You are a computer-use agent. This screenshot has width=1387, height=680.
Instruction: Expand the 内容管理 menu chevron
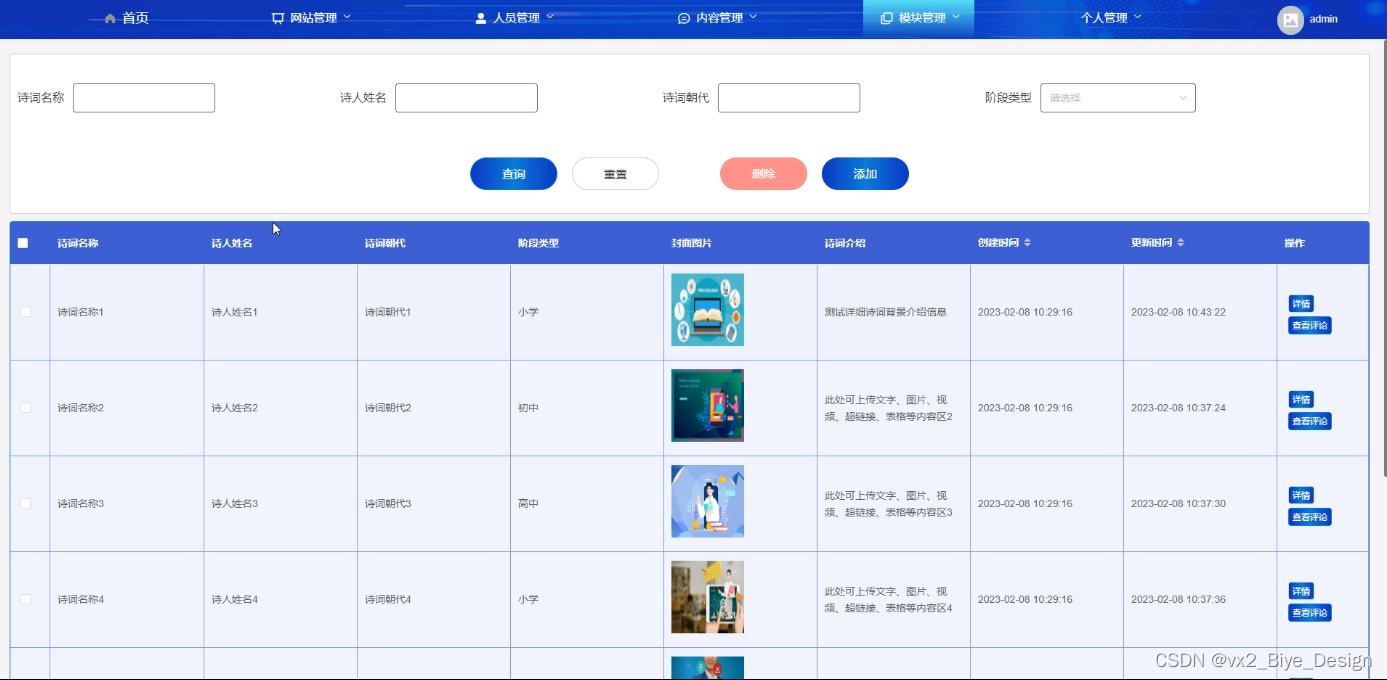click(x=753, y=17)
